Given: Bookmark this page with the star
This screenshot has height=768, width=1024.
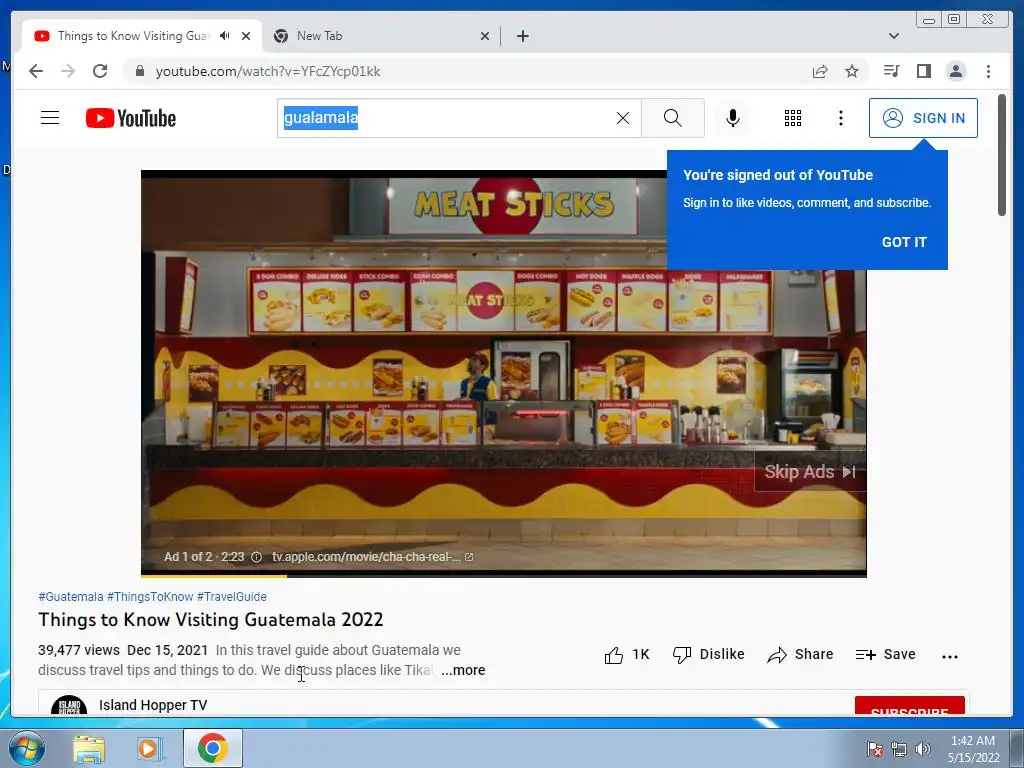Looking at the screenshot, I should point(852,71).
